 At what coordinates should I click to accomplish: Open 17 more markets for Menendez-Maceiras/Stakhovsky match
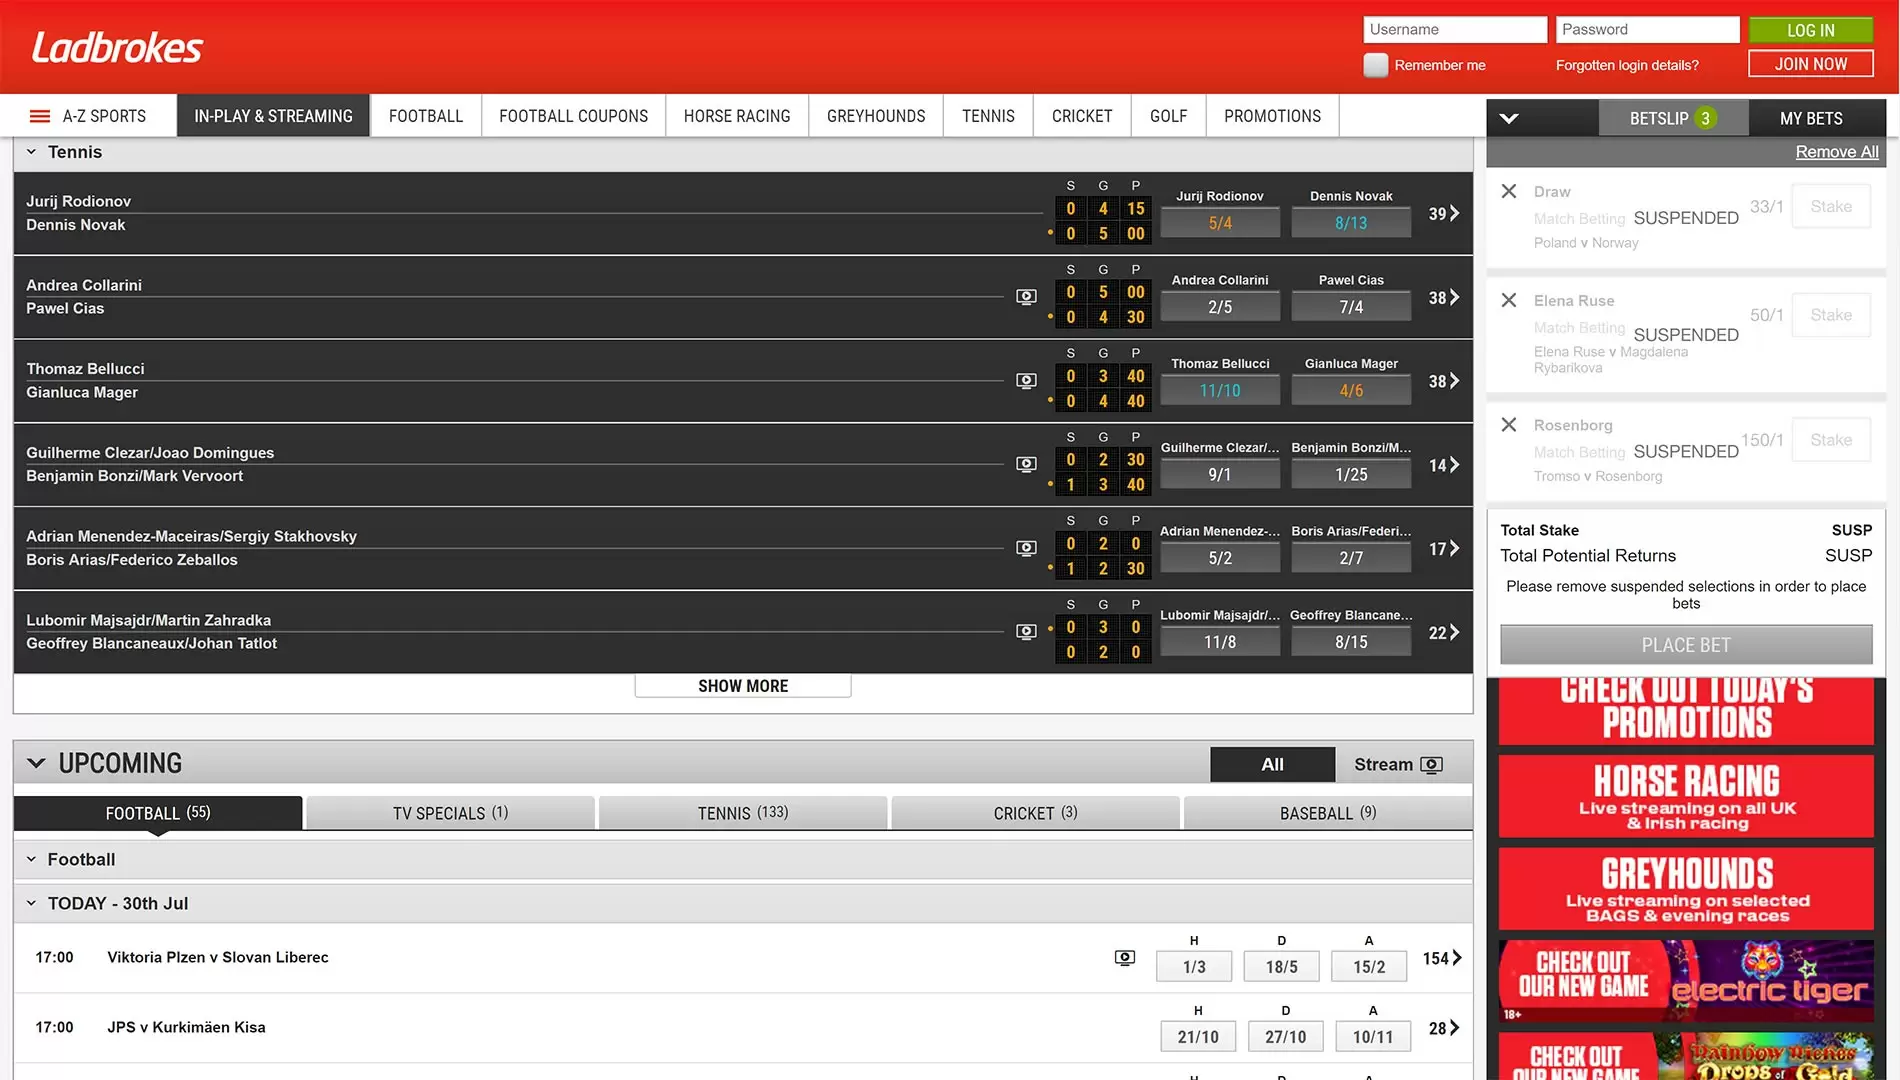click(x=1444, y=549)
